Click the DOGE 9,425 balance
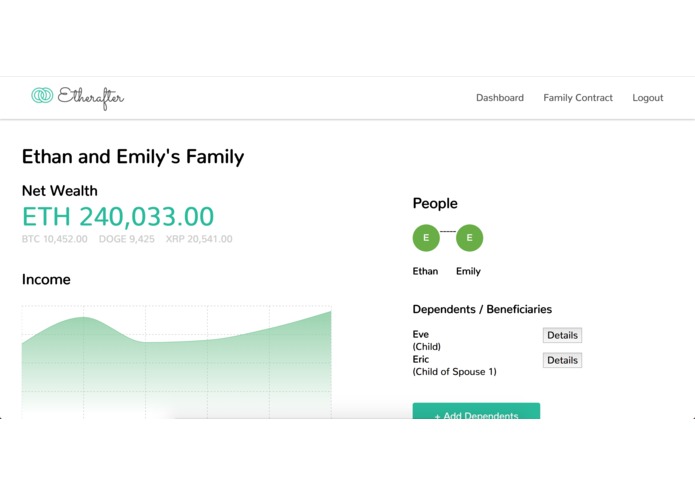This screenshot has height=494, width=695. [x=126, y=239]
